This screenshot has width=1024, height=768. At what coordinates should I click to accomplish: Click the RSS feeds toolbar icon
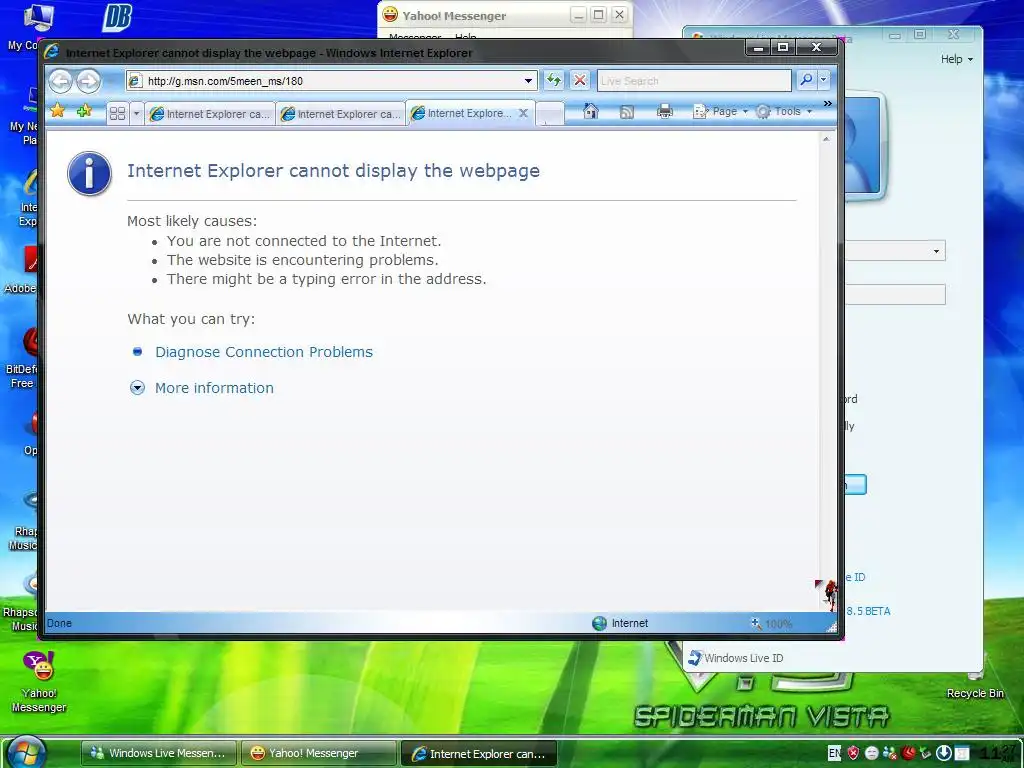pos(626,112)
